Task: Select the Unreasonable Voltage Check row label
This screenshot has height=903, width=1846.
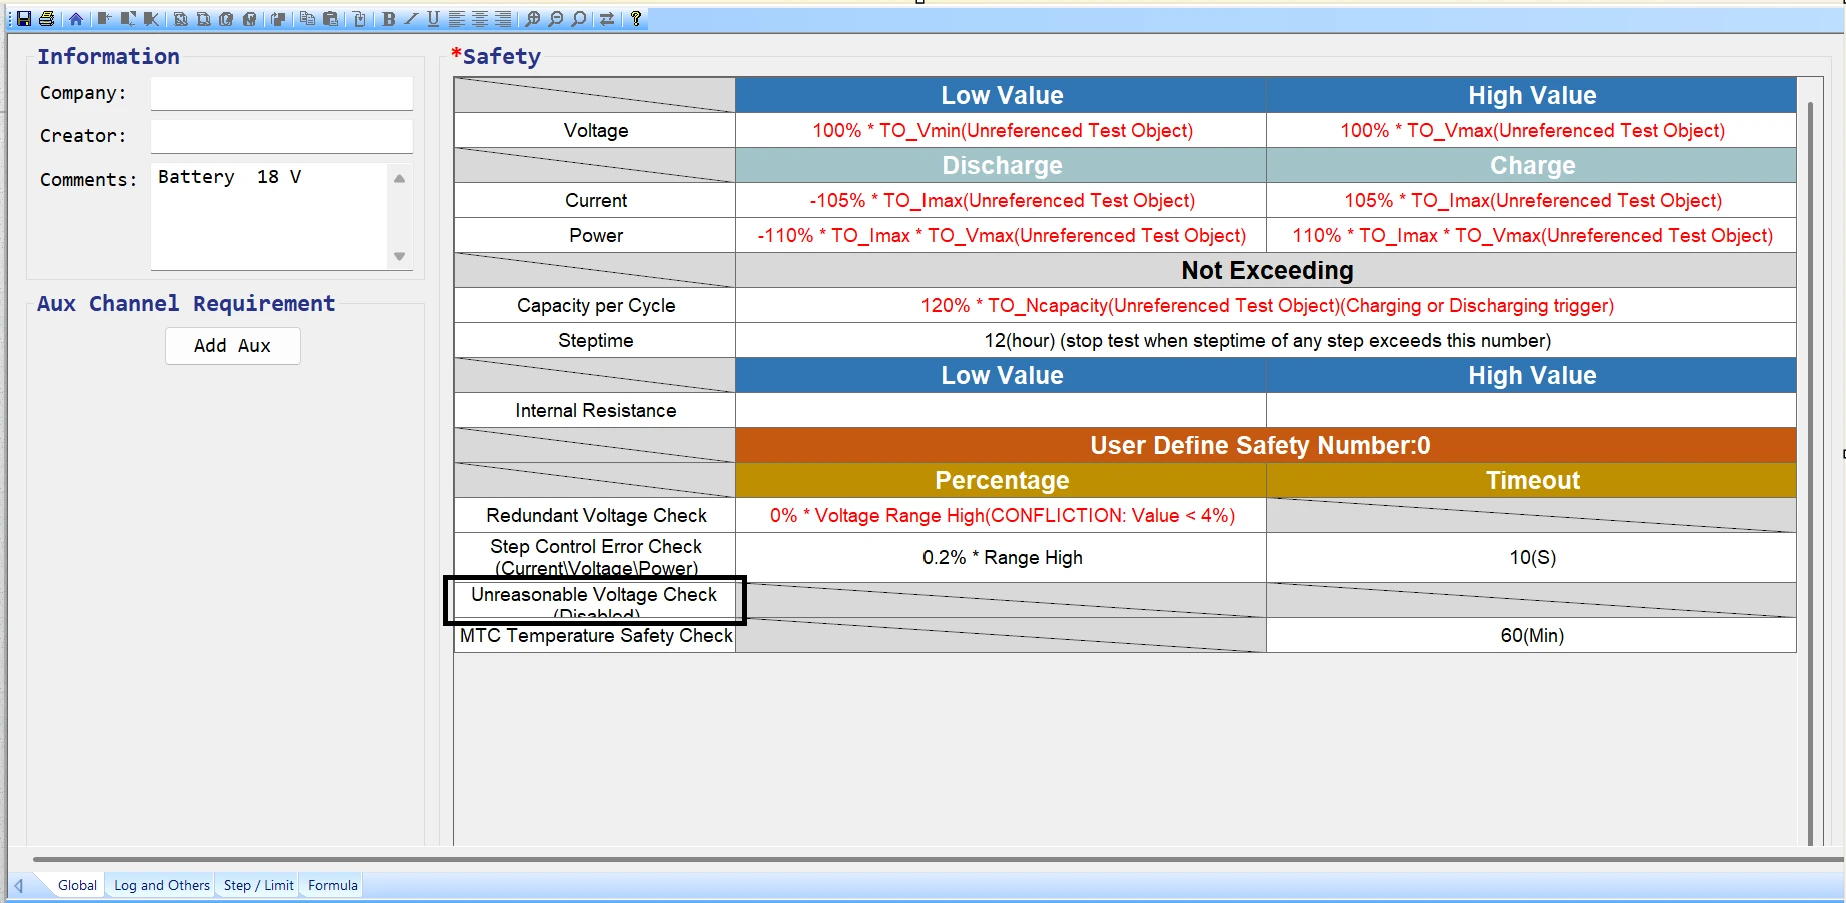Action: click(595, 600)
